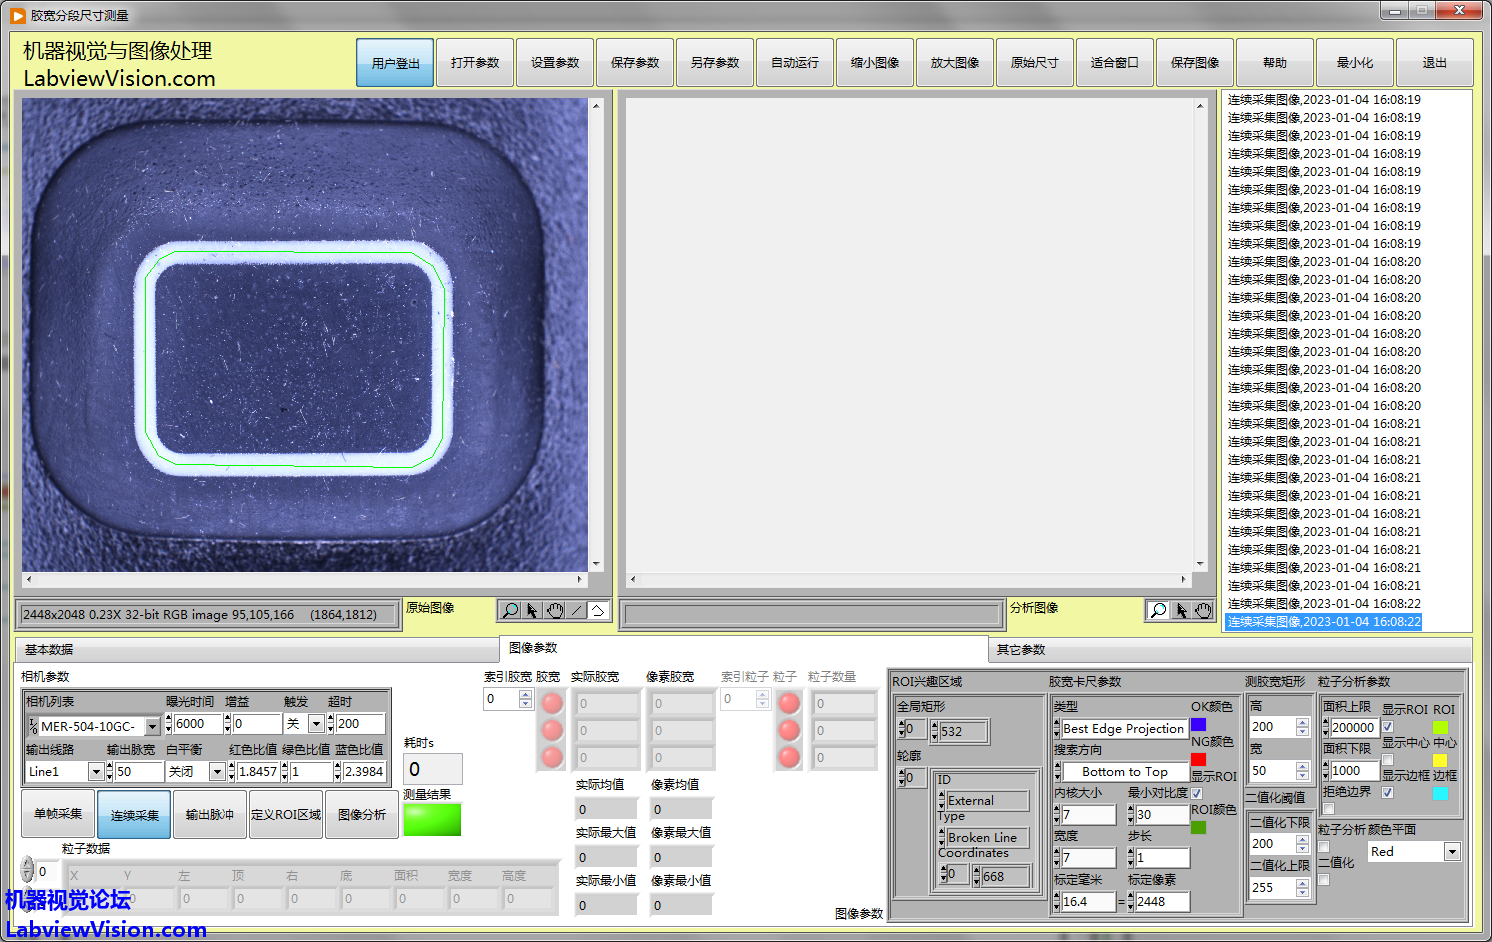This screenshot has width=1492, height=942.
Task: Switch to the 基本数据 tab
Action: 49,650
